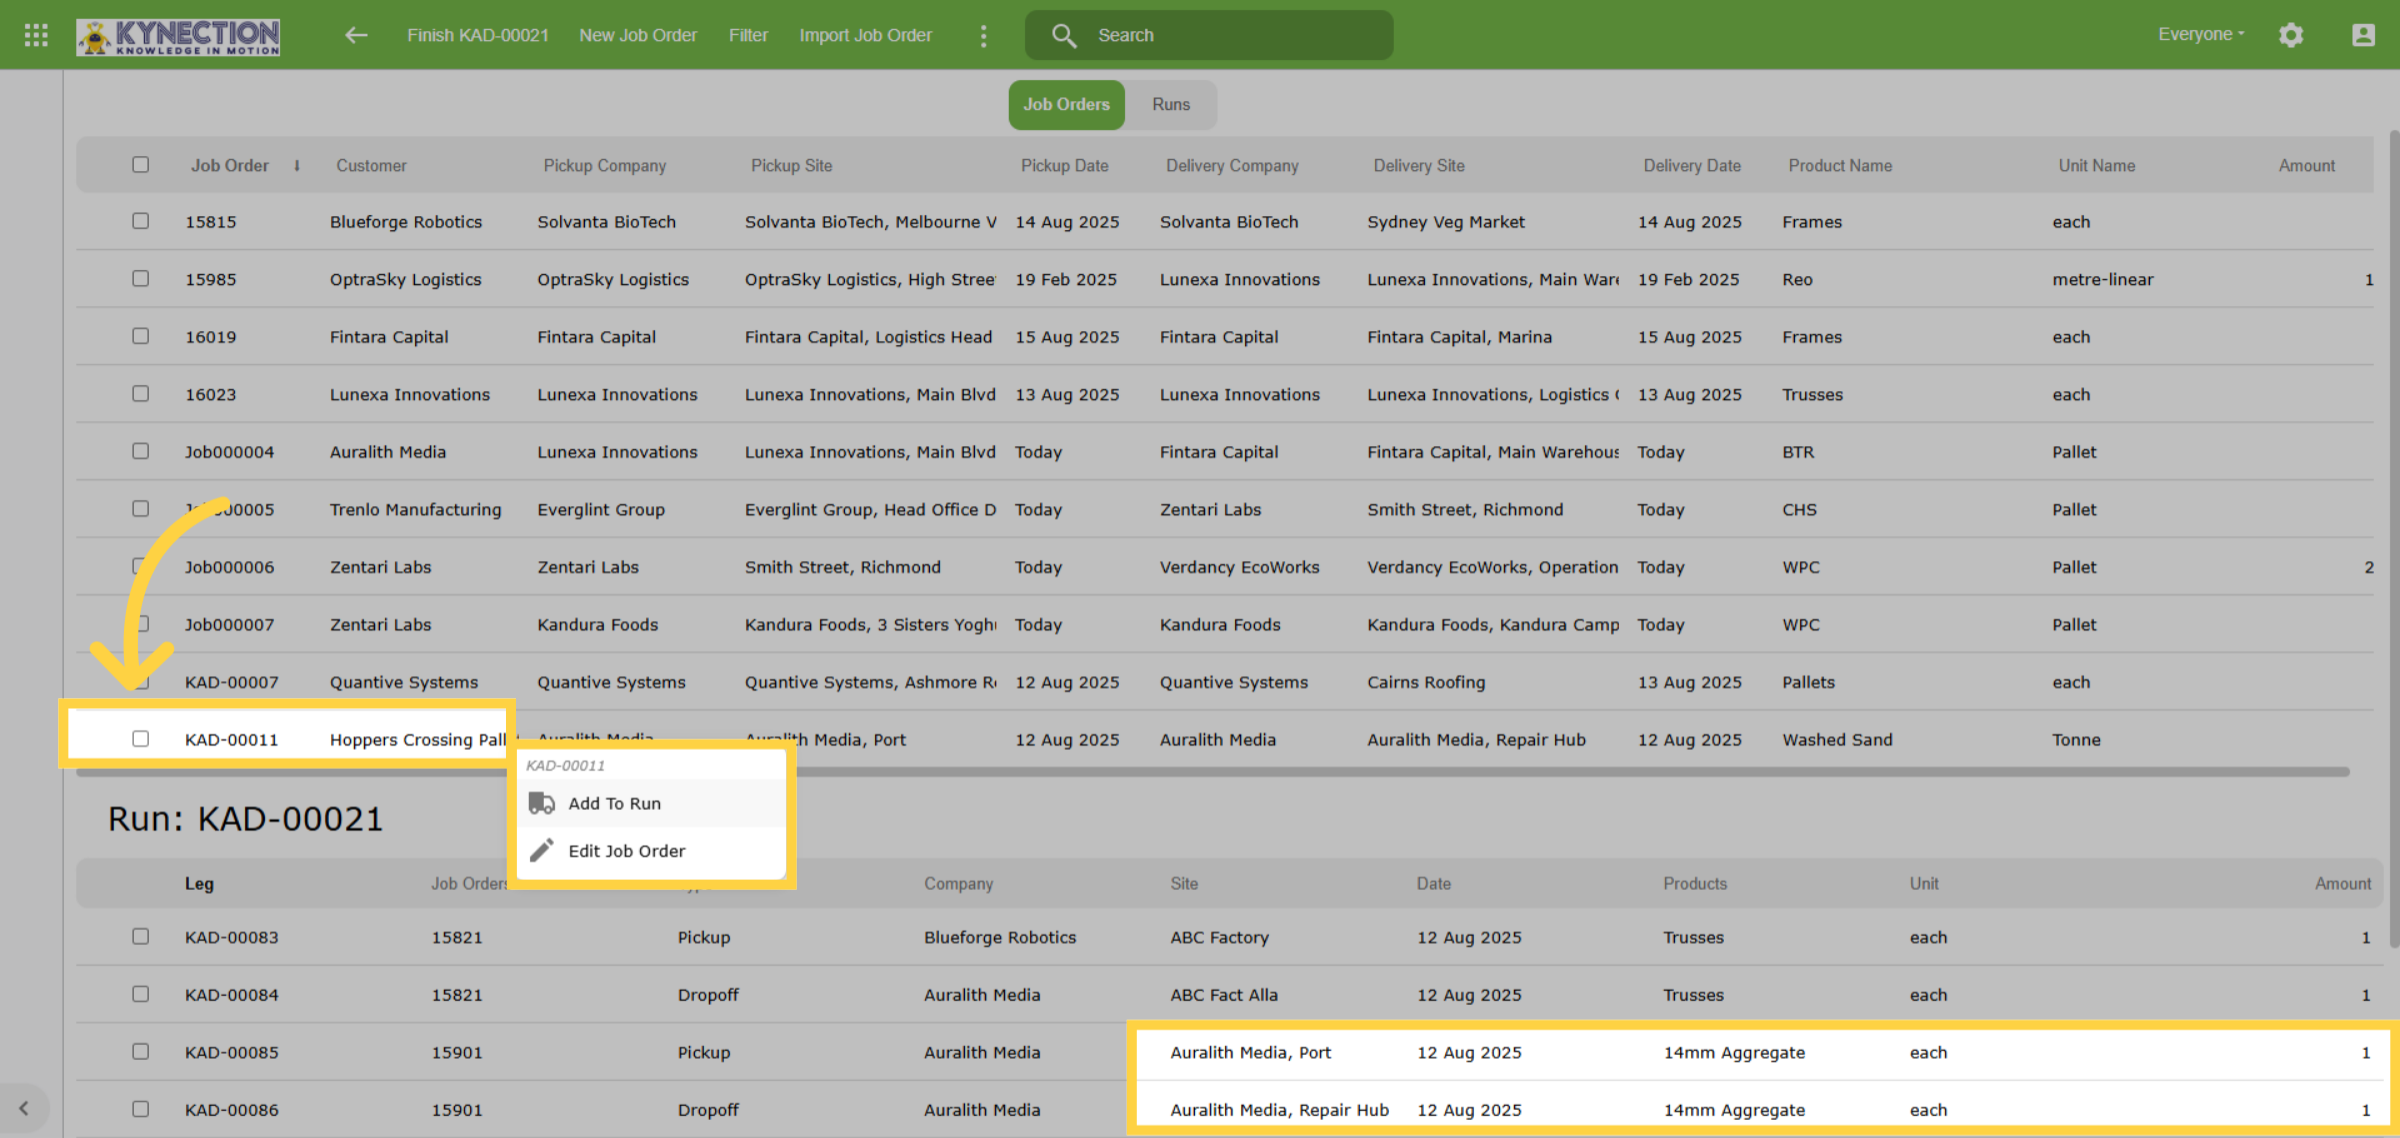Screen dimensions: 2400x1138
Task: Click the pencil icon beside Edit Job Order
Action: pos(542,851)
